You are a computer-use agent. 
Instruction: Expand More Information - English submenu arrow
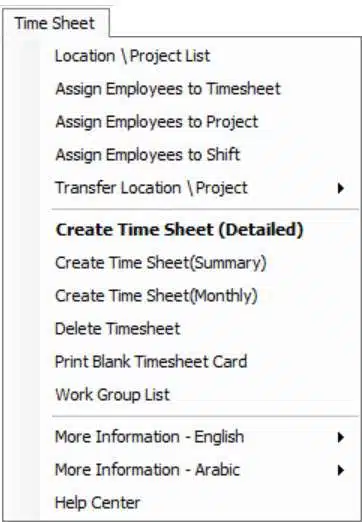point(340,437)
